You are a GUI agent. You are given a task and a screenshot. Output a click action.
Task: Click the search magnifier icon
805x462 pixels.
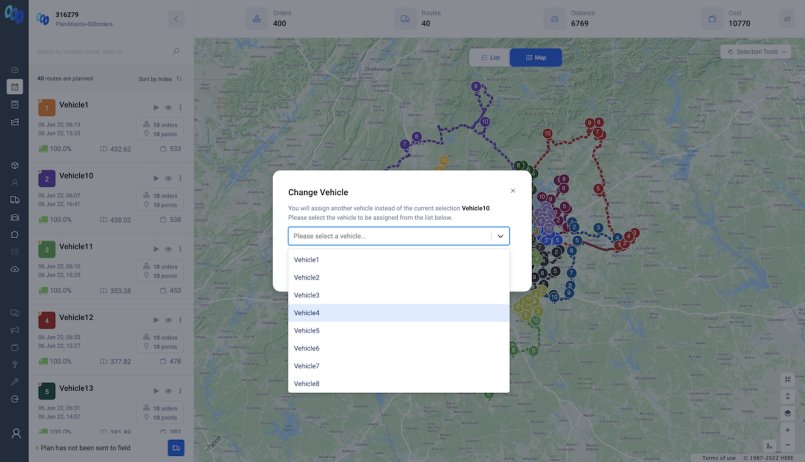(176, 51)
